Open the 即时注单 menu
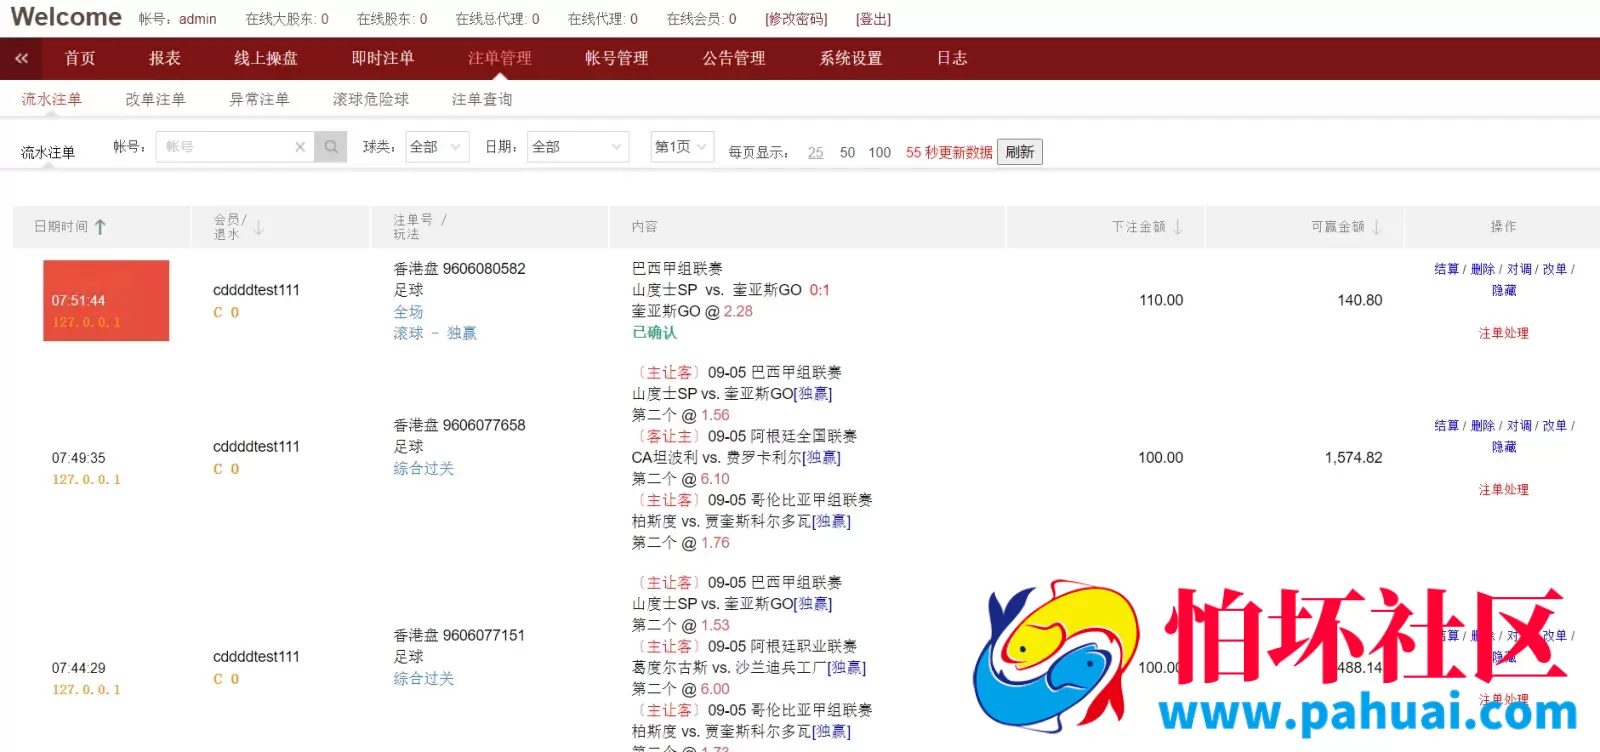The height and width of the screenshot is (752, 1600). point(383,58)
